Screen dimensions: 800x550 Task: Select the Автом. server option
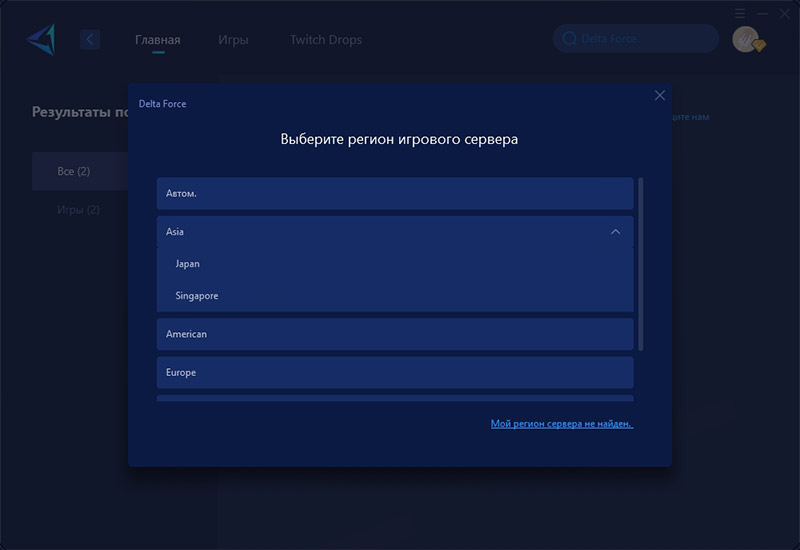coord(395,193)
